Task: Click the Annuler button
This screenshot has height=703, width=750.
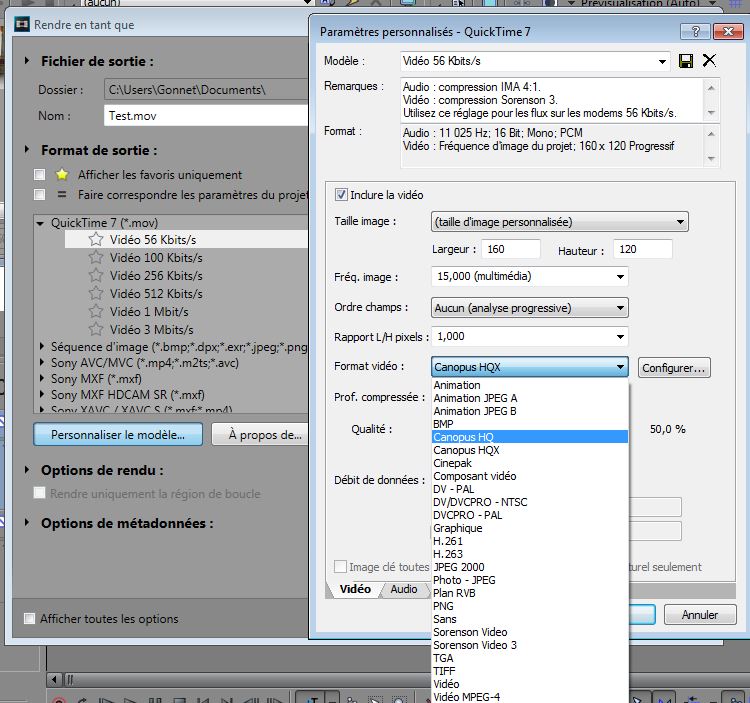Action: (700, 615)
